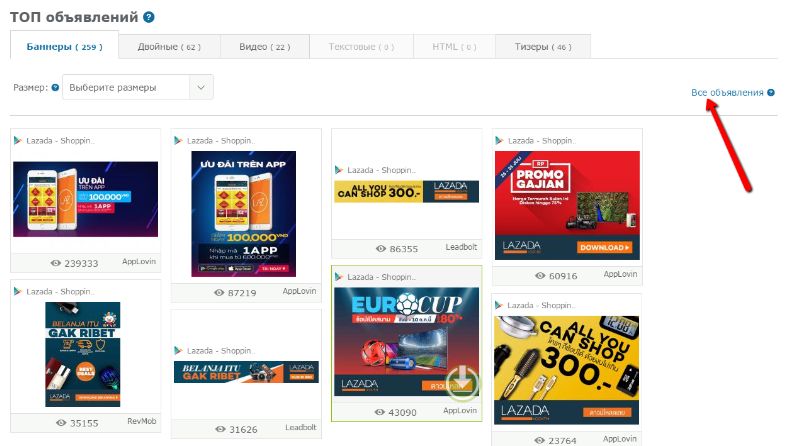This screenshot has width=785, height=446.
Task: Open the Belanja Itu Gak Ribet square banner
Action: coord(83,354)
